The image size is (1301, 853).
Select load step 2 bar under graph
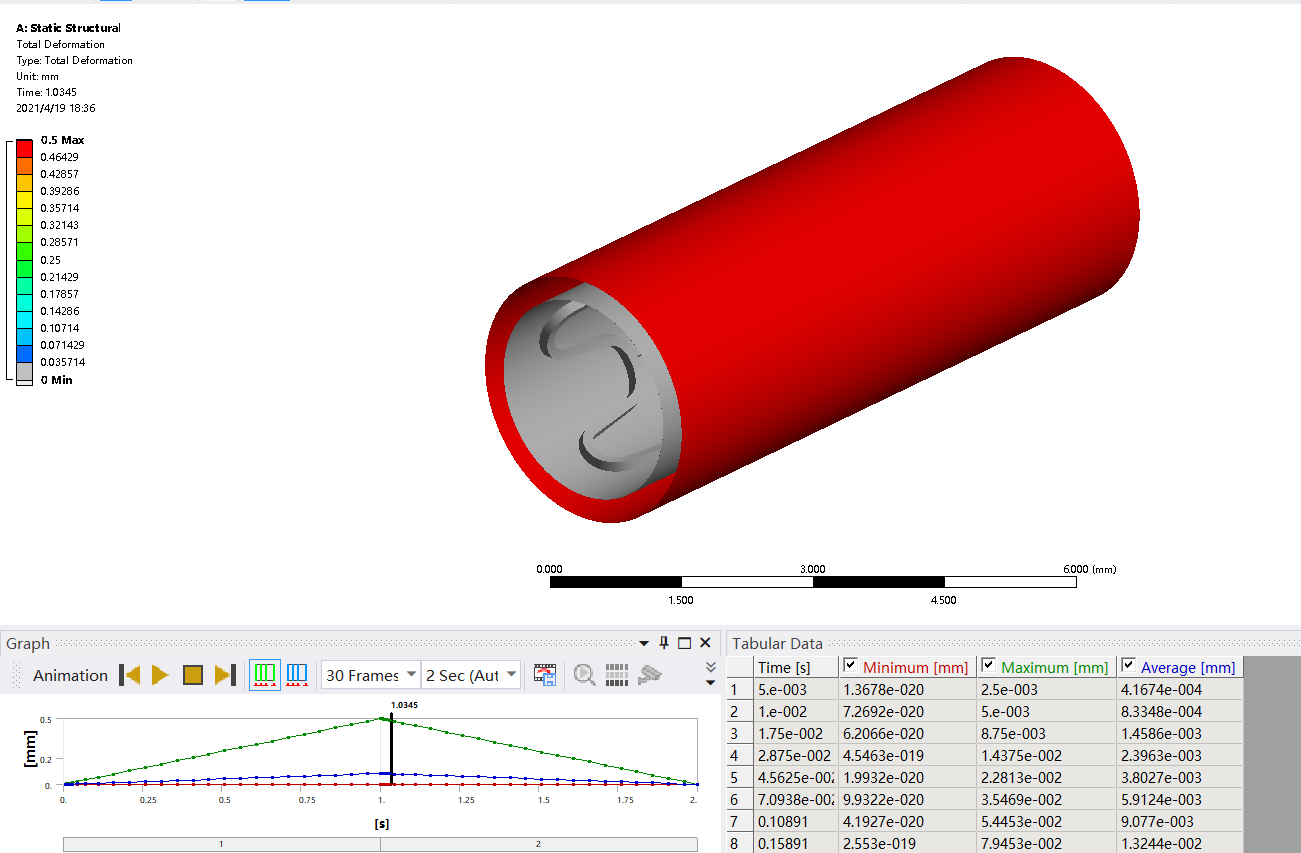point(538,844)
